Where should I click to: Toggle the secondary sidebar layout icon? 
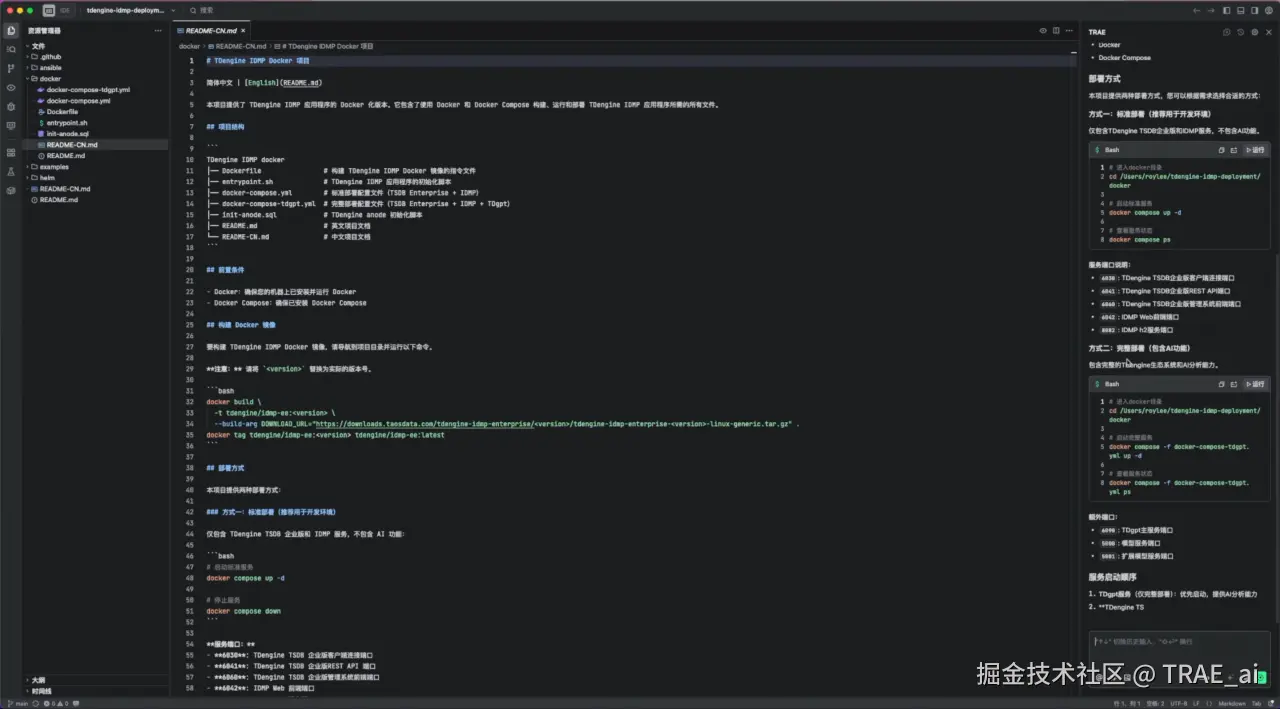point(1254,10)
